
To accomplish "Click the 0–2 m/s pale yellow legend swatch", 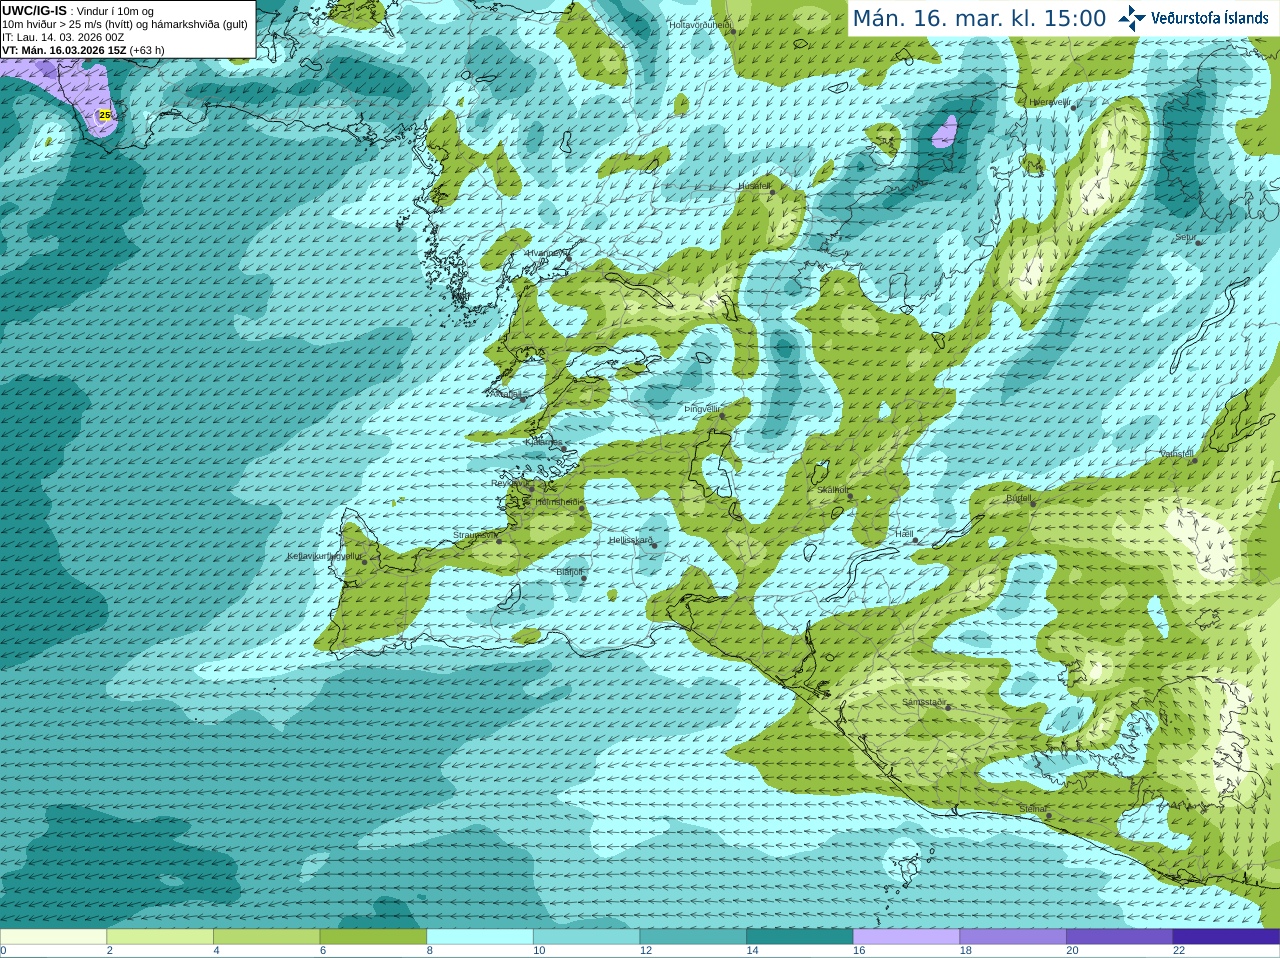I will pyautogui.click(x=53, y=937).
